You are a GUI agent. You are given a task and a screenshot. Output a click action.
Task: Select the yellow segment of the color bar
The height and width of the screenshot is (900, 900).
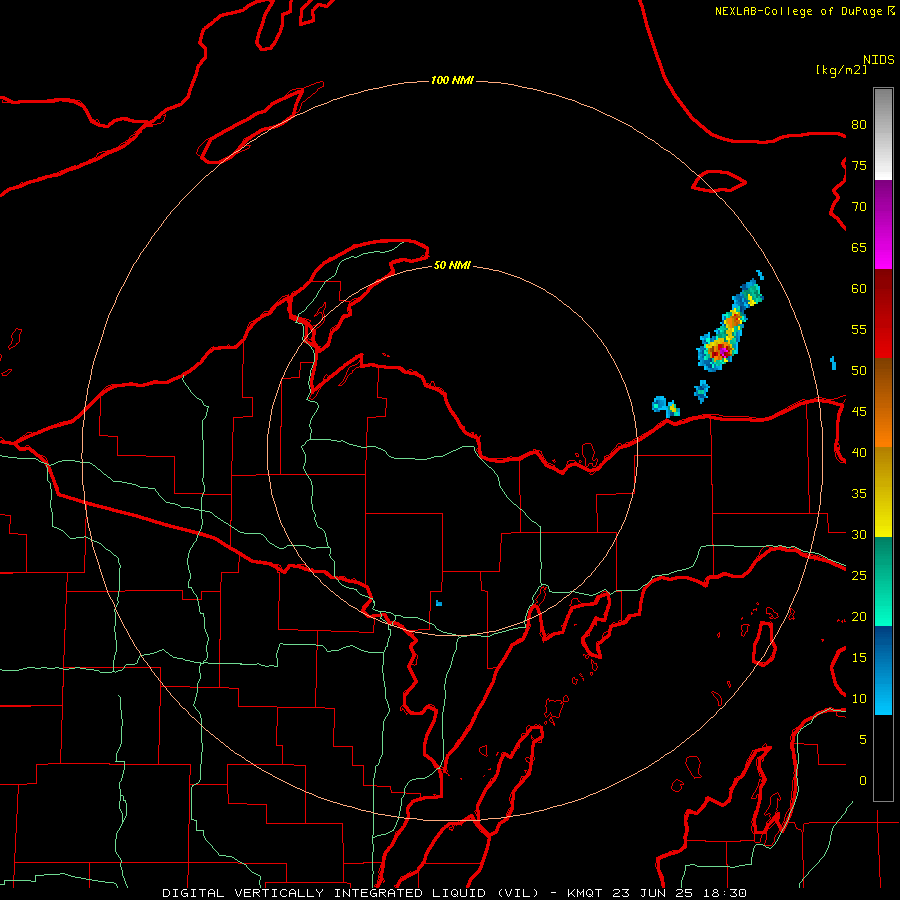(883, 492)
